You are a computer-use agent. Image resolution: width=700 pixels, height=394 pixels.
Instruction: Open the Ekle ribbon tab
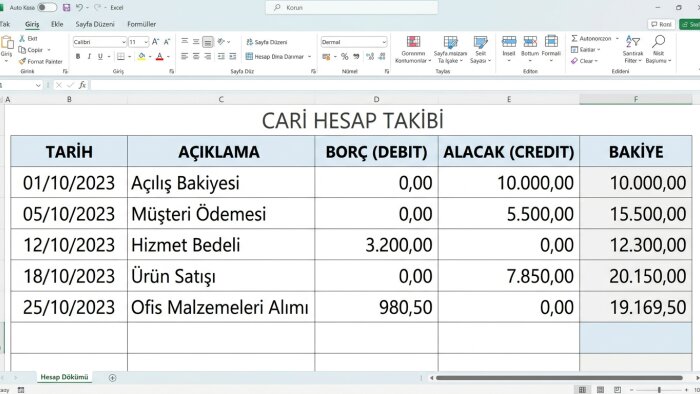click(x=57, y=24)
